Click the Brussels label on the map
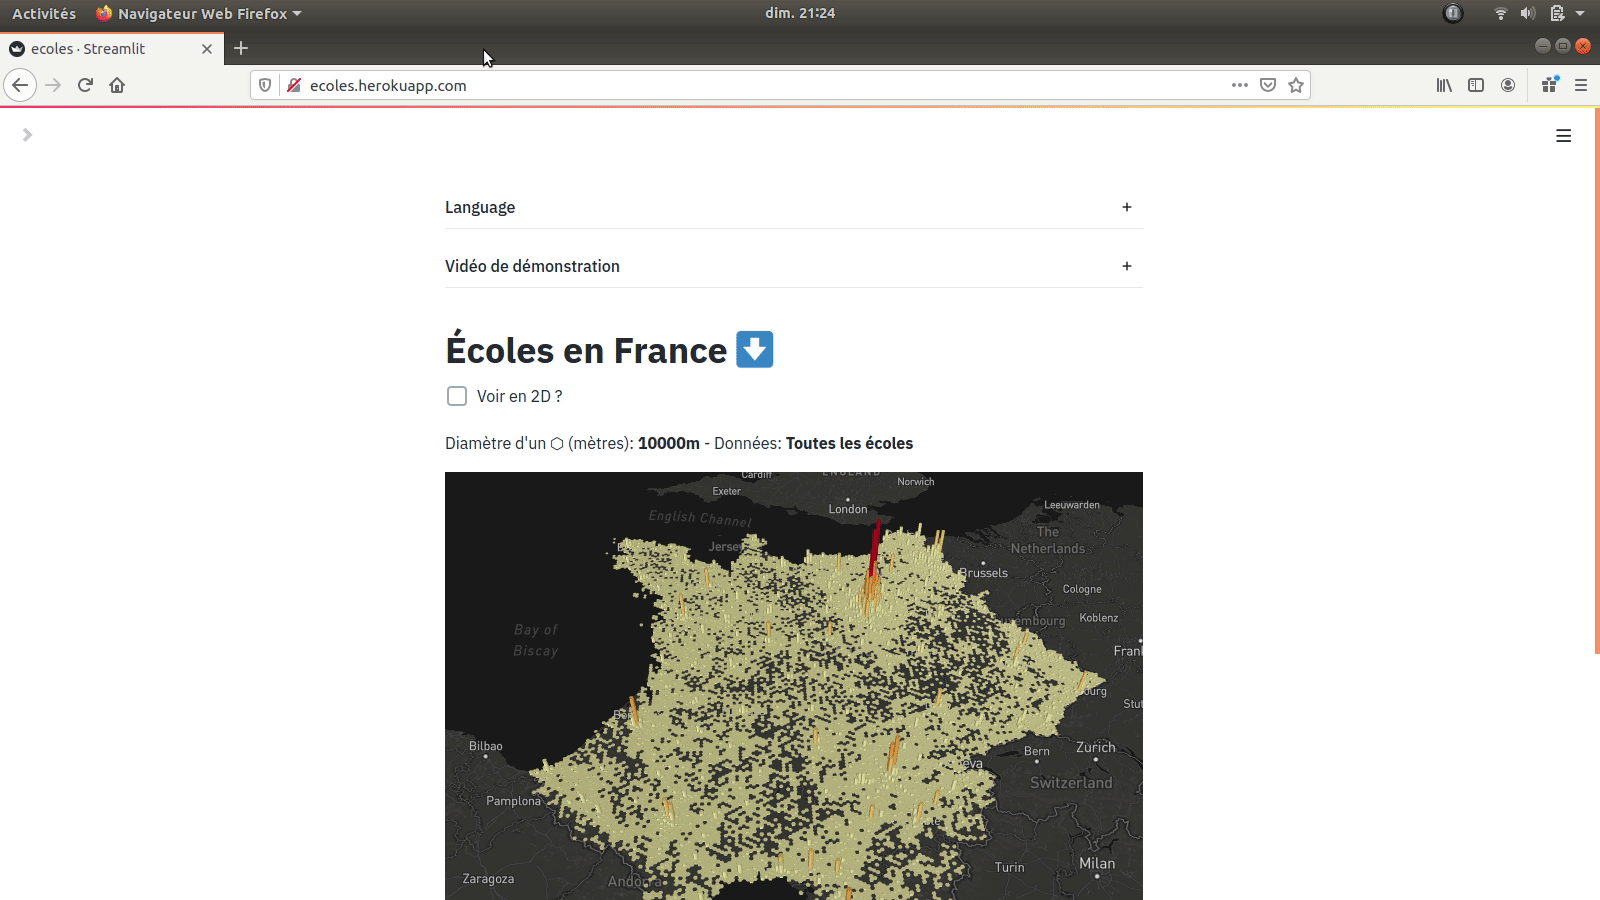1600x900 pixels. (984, 573)
